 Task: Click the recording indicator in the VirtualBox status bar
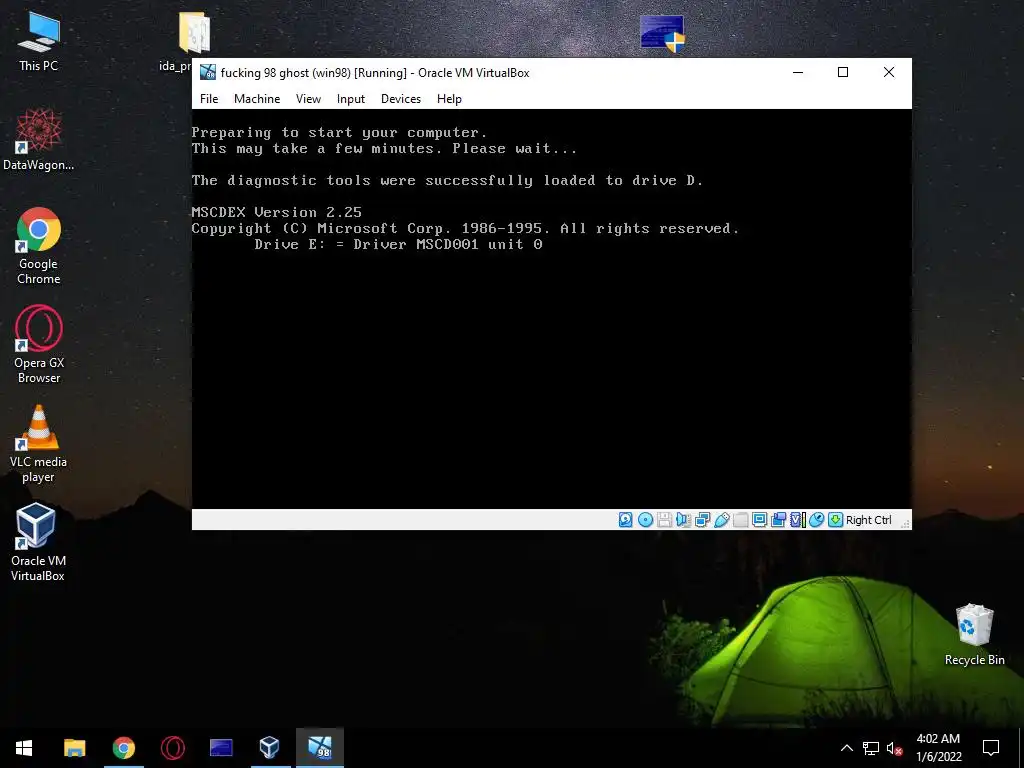[x=778, y=520]
